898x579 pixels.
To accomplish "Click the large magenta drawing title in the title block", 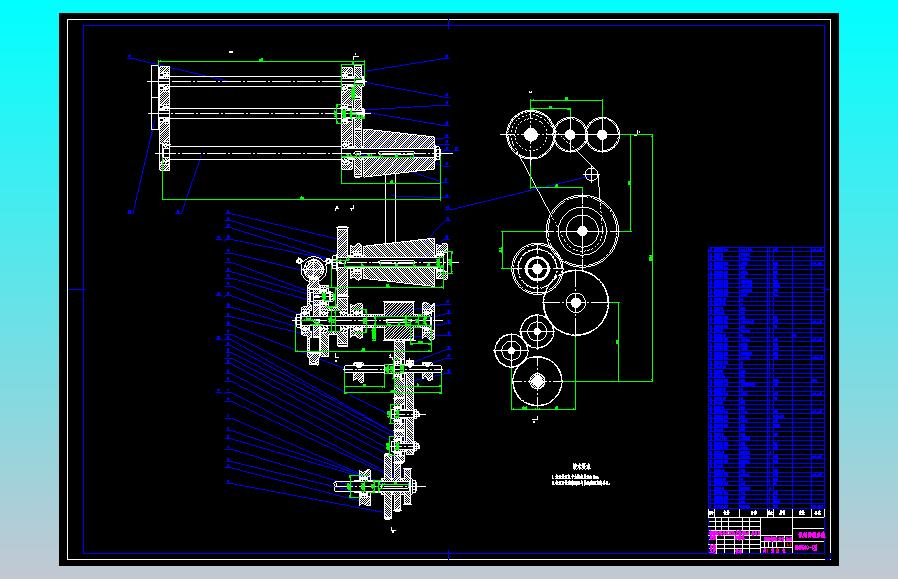I will (x=811, y=535).
